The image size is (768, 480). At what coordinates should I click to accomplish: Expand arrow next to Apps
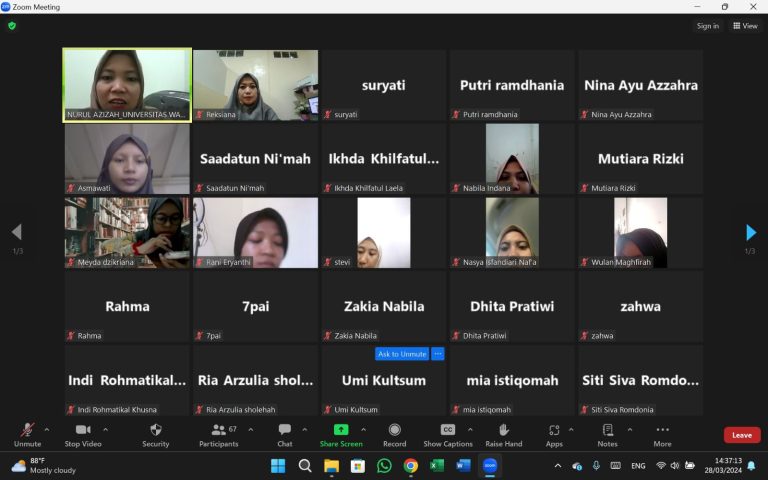[x=571, y=430]
